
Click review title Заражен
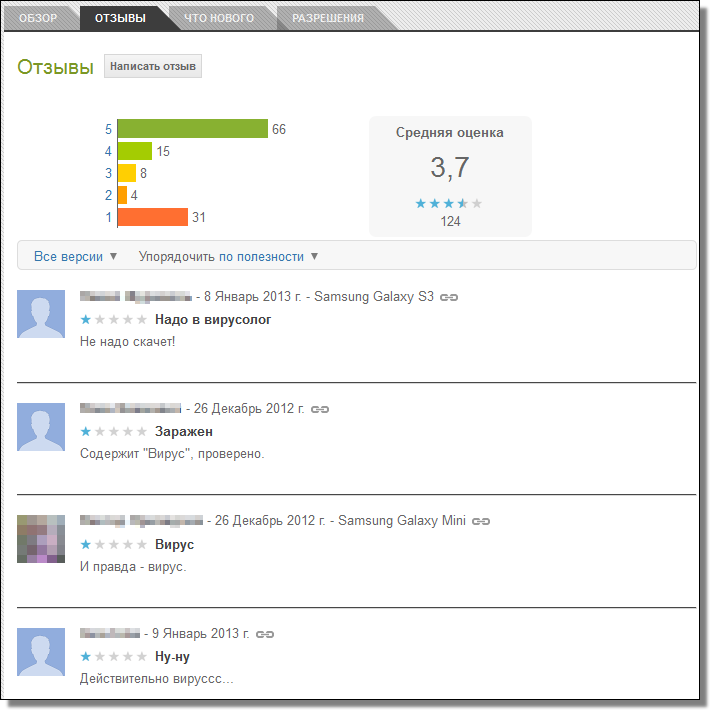[184, 432]
